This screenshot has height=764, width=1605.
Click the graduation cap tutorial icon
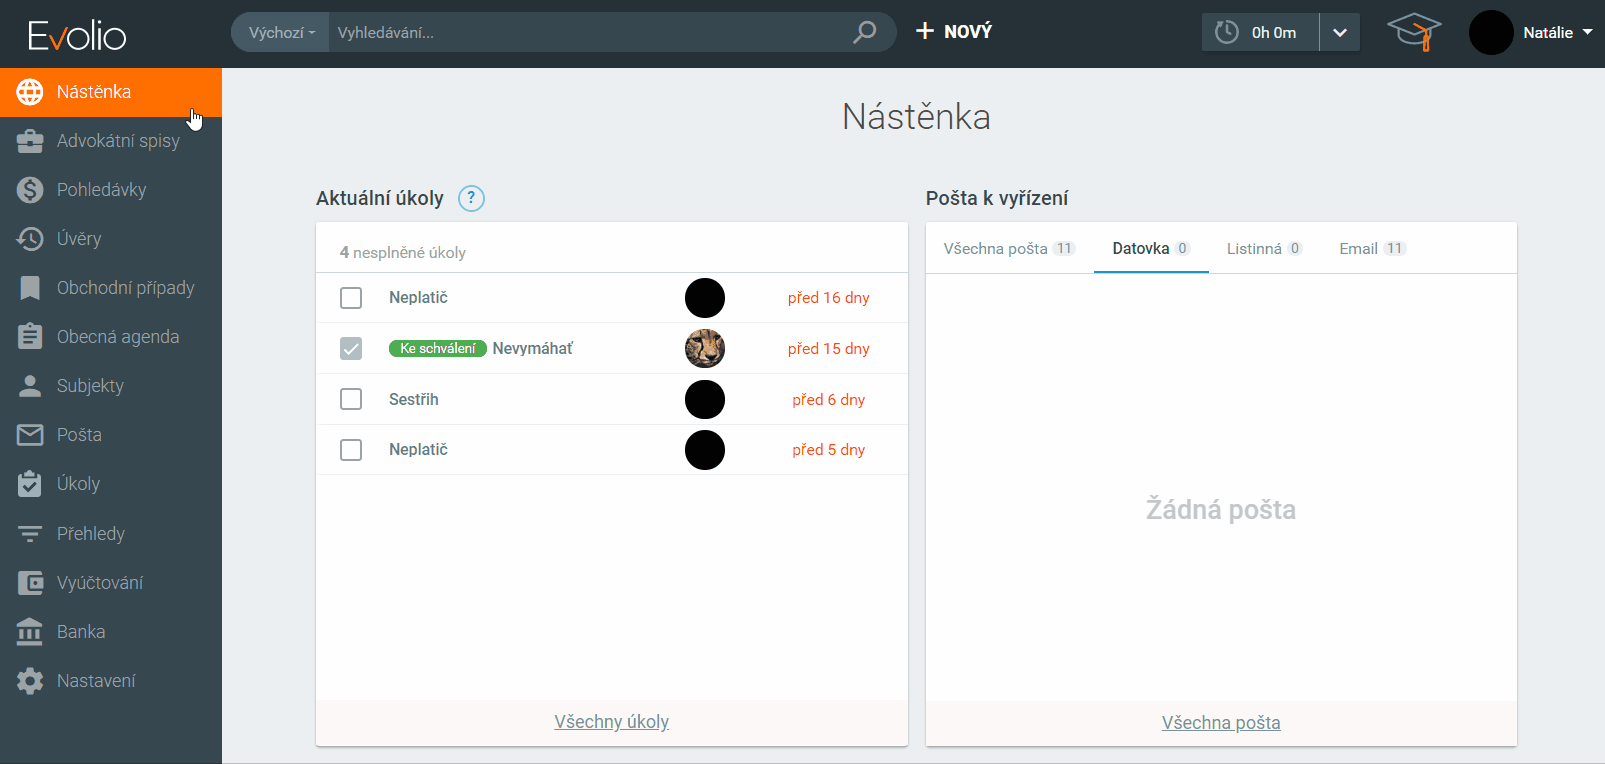[x=1413, y=32]
